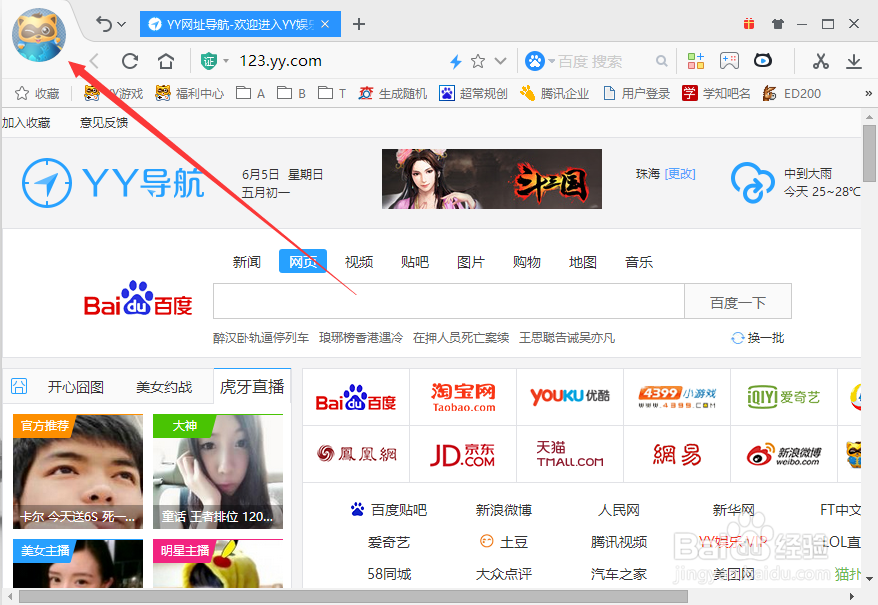The image size is (878, 605).
Task: Go to the browser home page icon
Action: [x=165, y=60]
